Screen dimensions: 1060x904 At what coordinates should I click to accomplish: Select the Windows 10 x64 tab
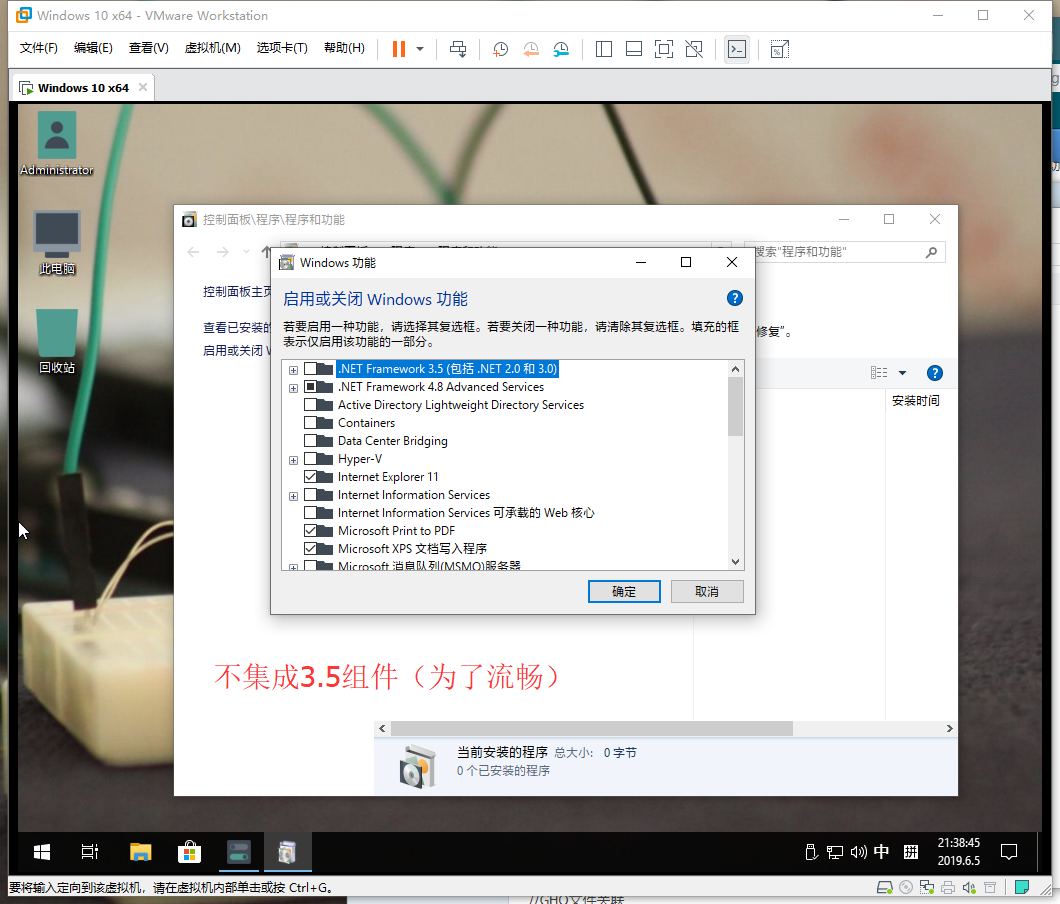[x=83, y=88]
